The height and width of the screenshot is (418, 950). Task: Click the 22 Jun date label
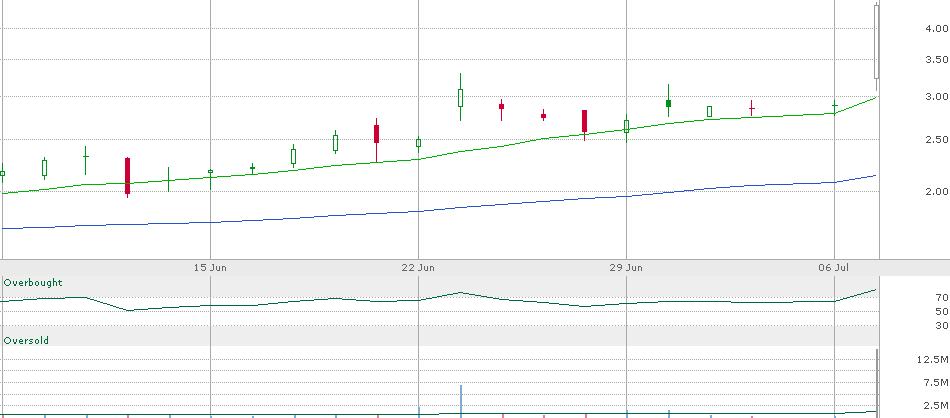point(418,268)
